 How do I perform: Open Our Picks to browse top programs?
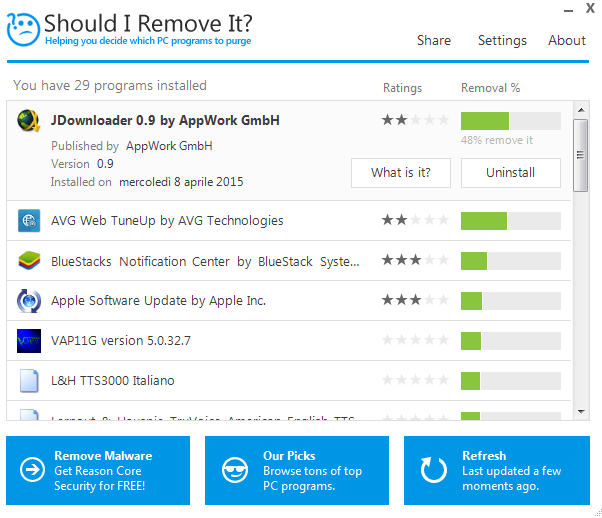[x=297, y=470]
